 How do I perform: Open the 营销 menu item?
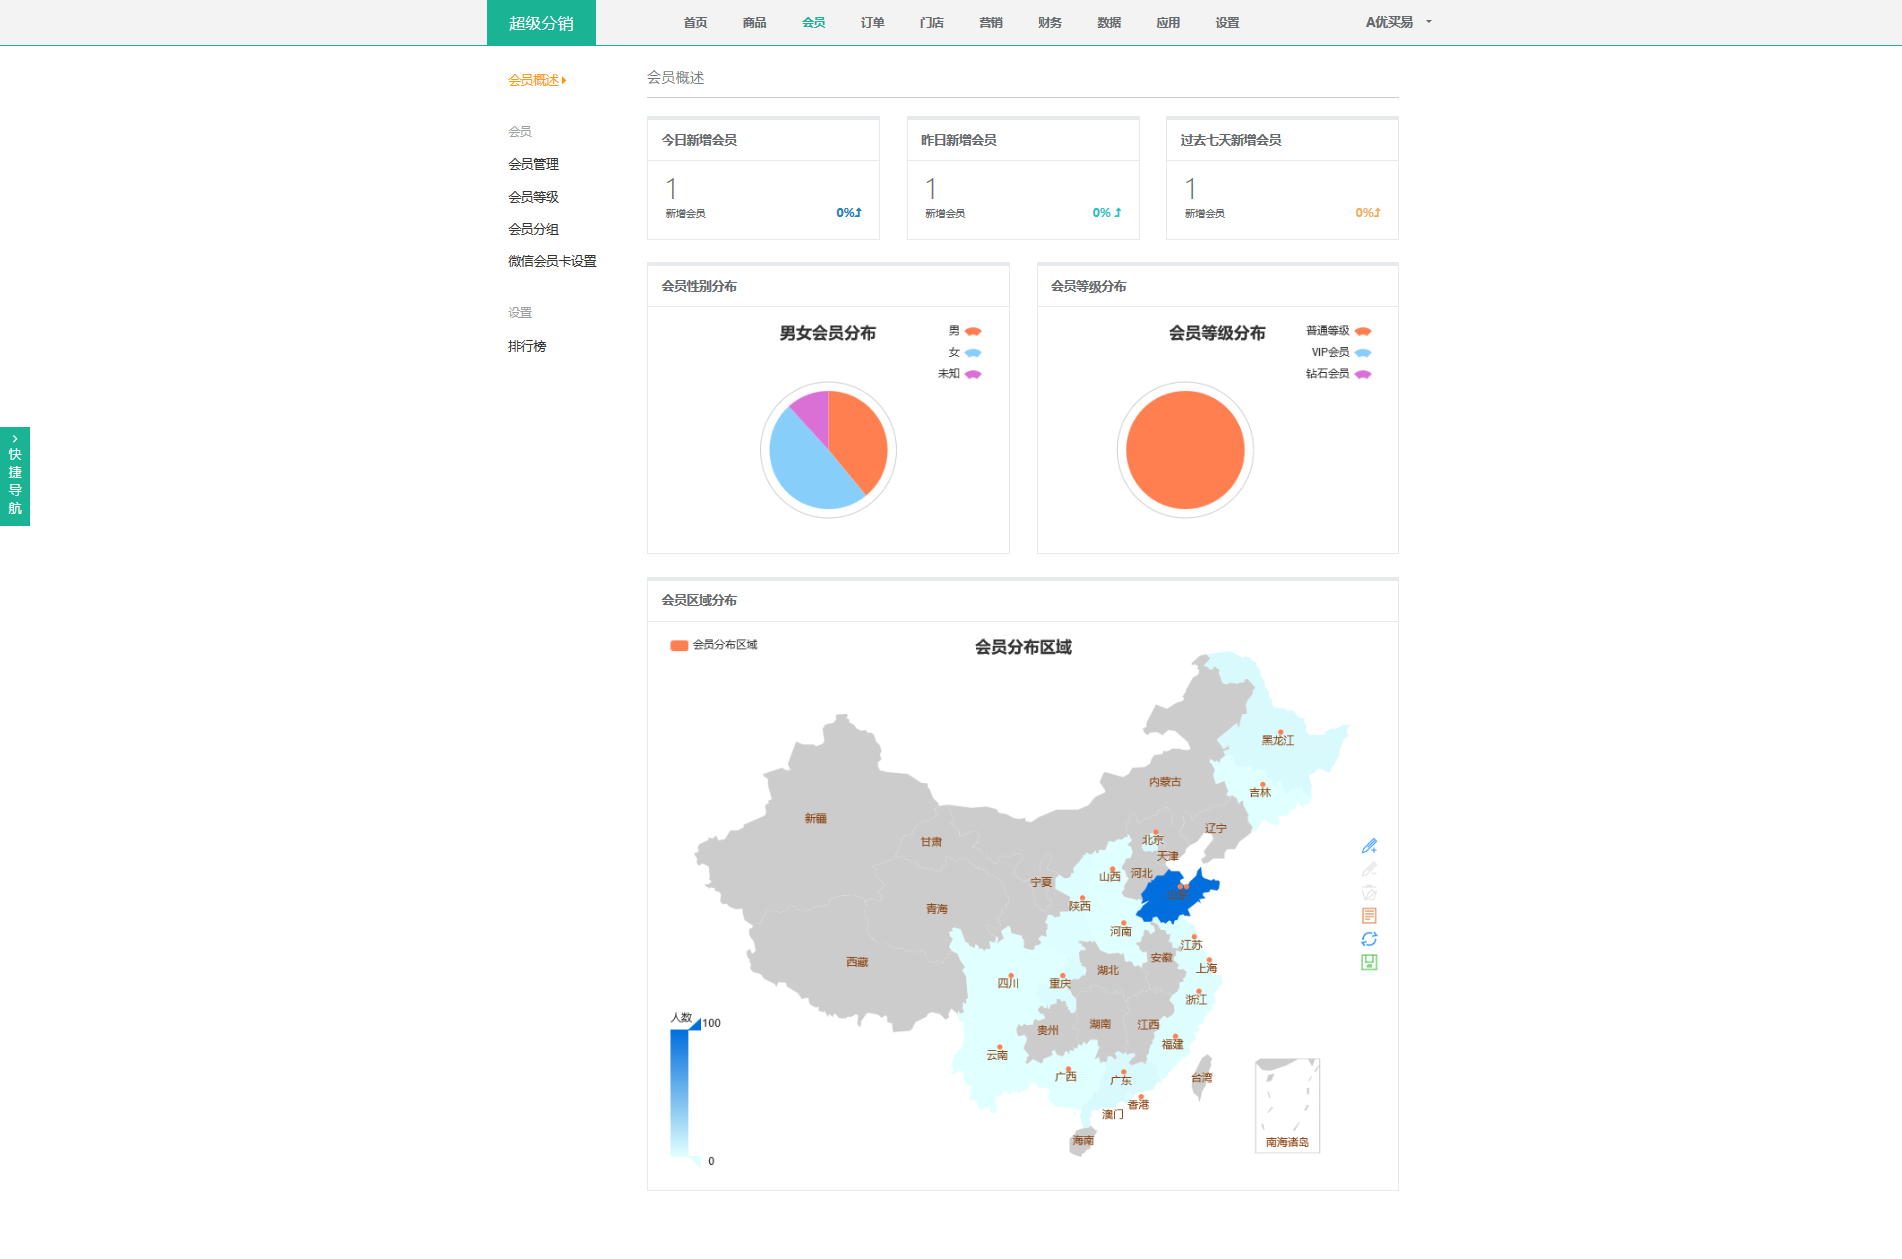coord(990,23)
